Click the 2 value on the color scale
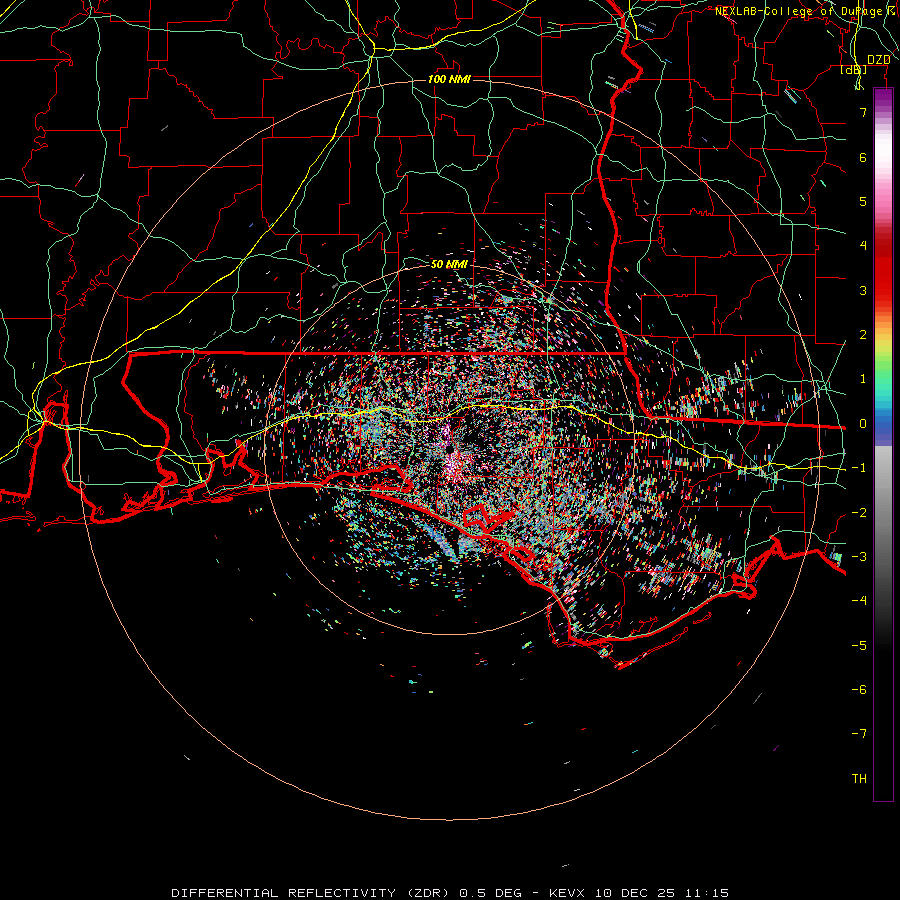This screenshot has width=900, height=900. pyautogui.click(x=863, y=335)
